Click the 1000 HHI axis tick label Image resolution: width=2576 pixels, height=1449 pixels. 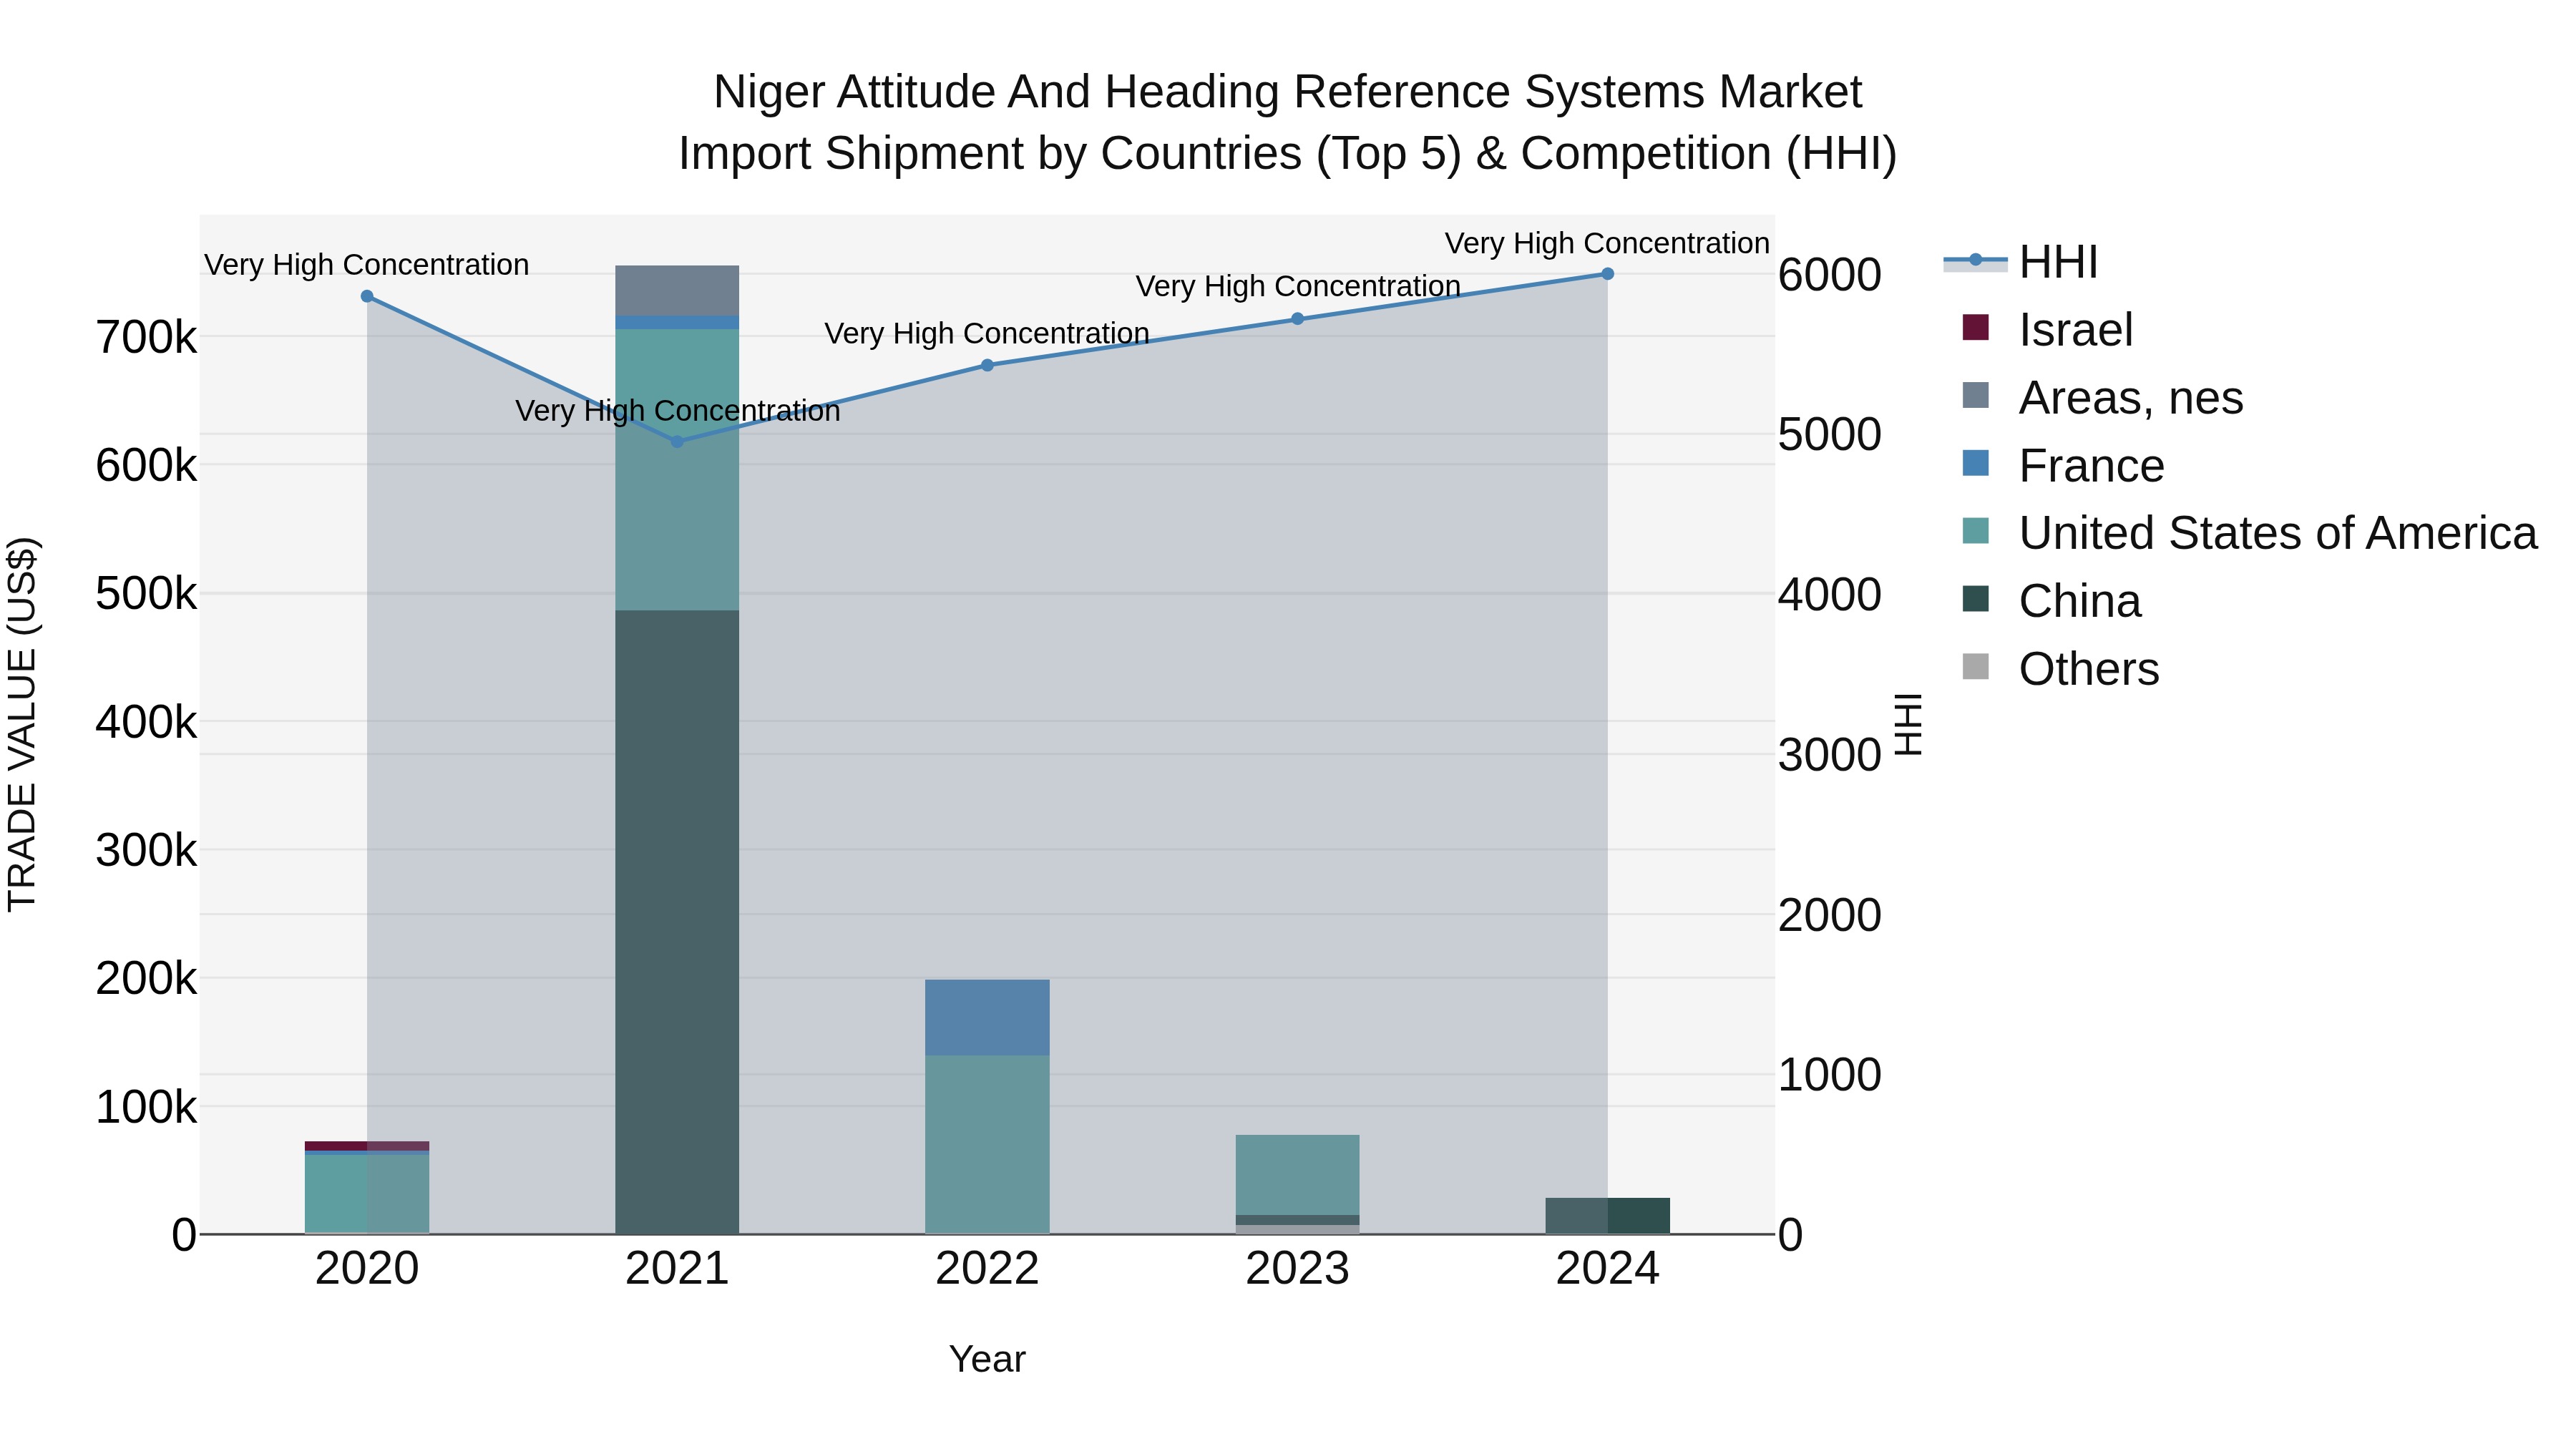(x=1829, y=1075)
